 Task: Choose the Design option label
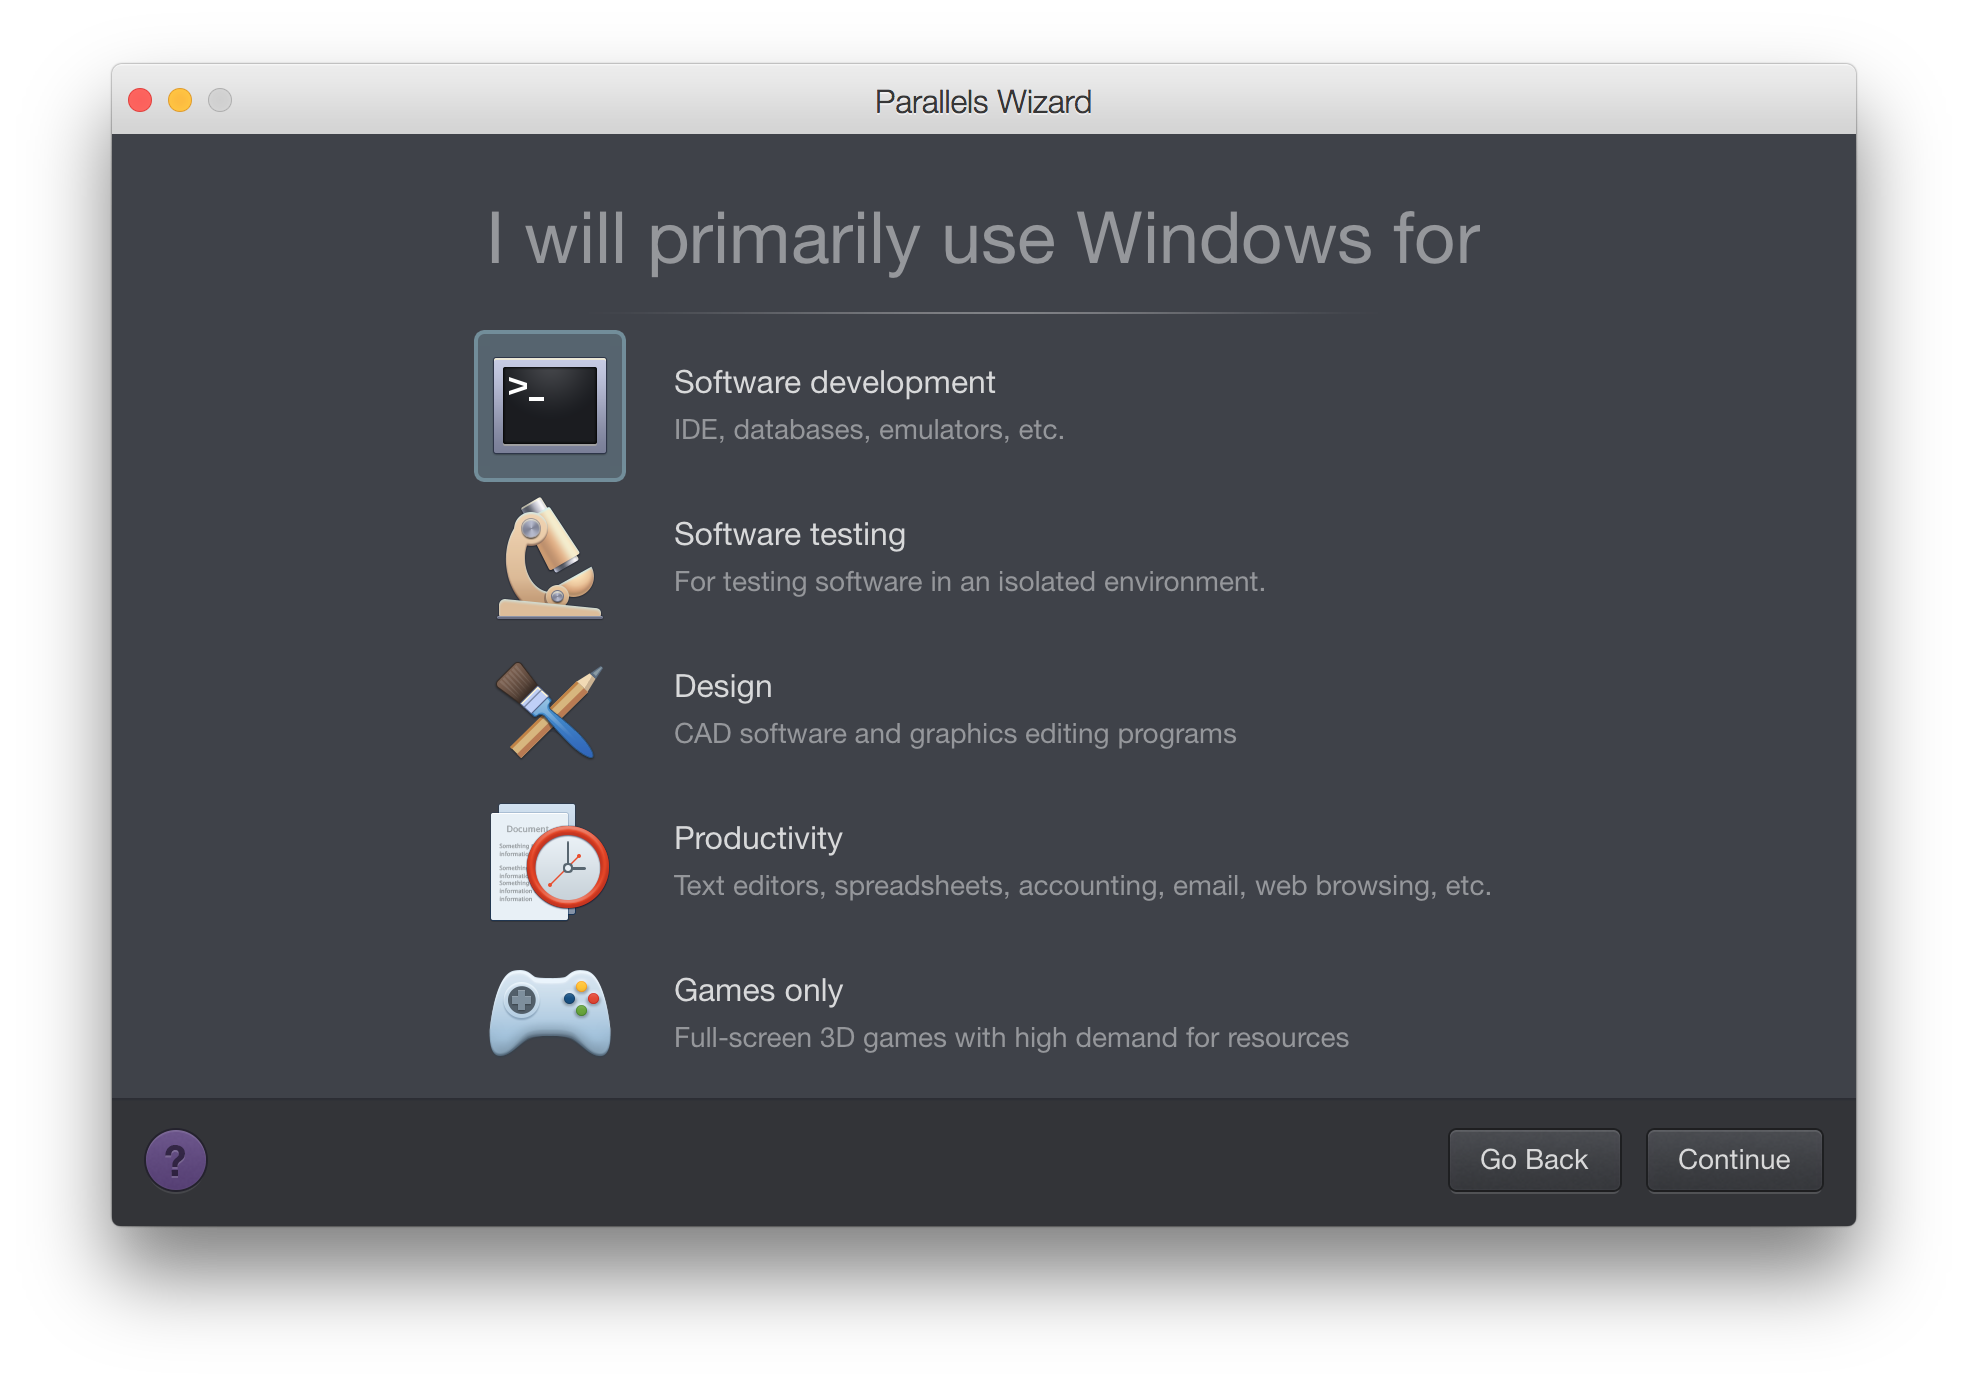click(723, 686)
